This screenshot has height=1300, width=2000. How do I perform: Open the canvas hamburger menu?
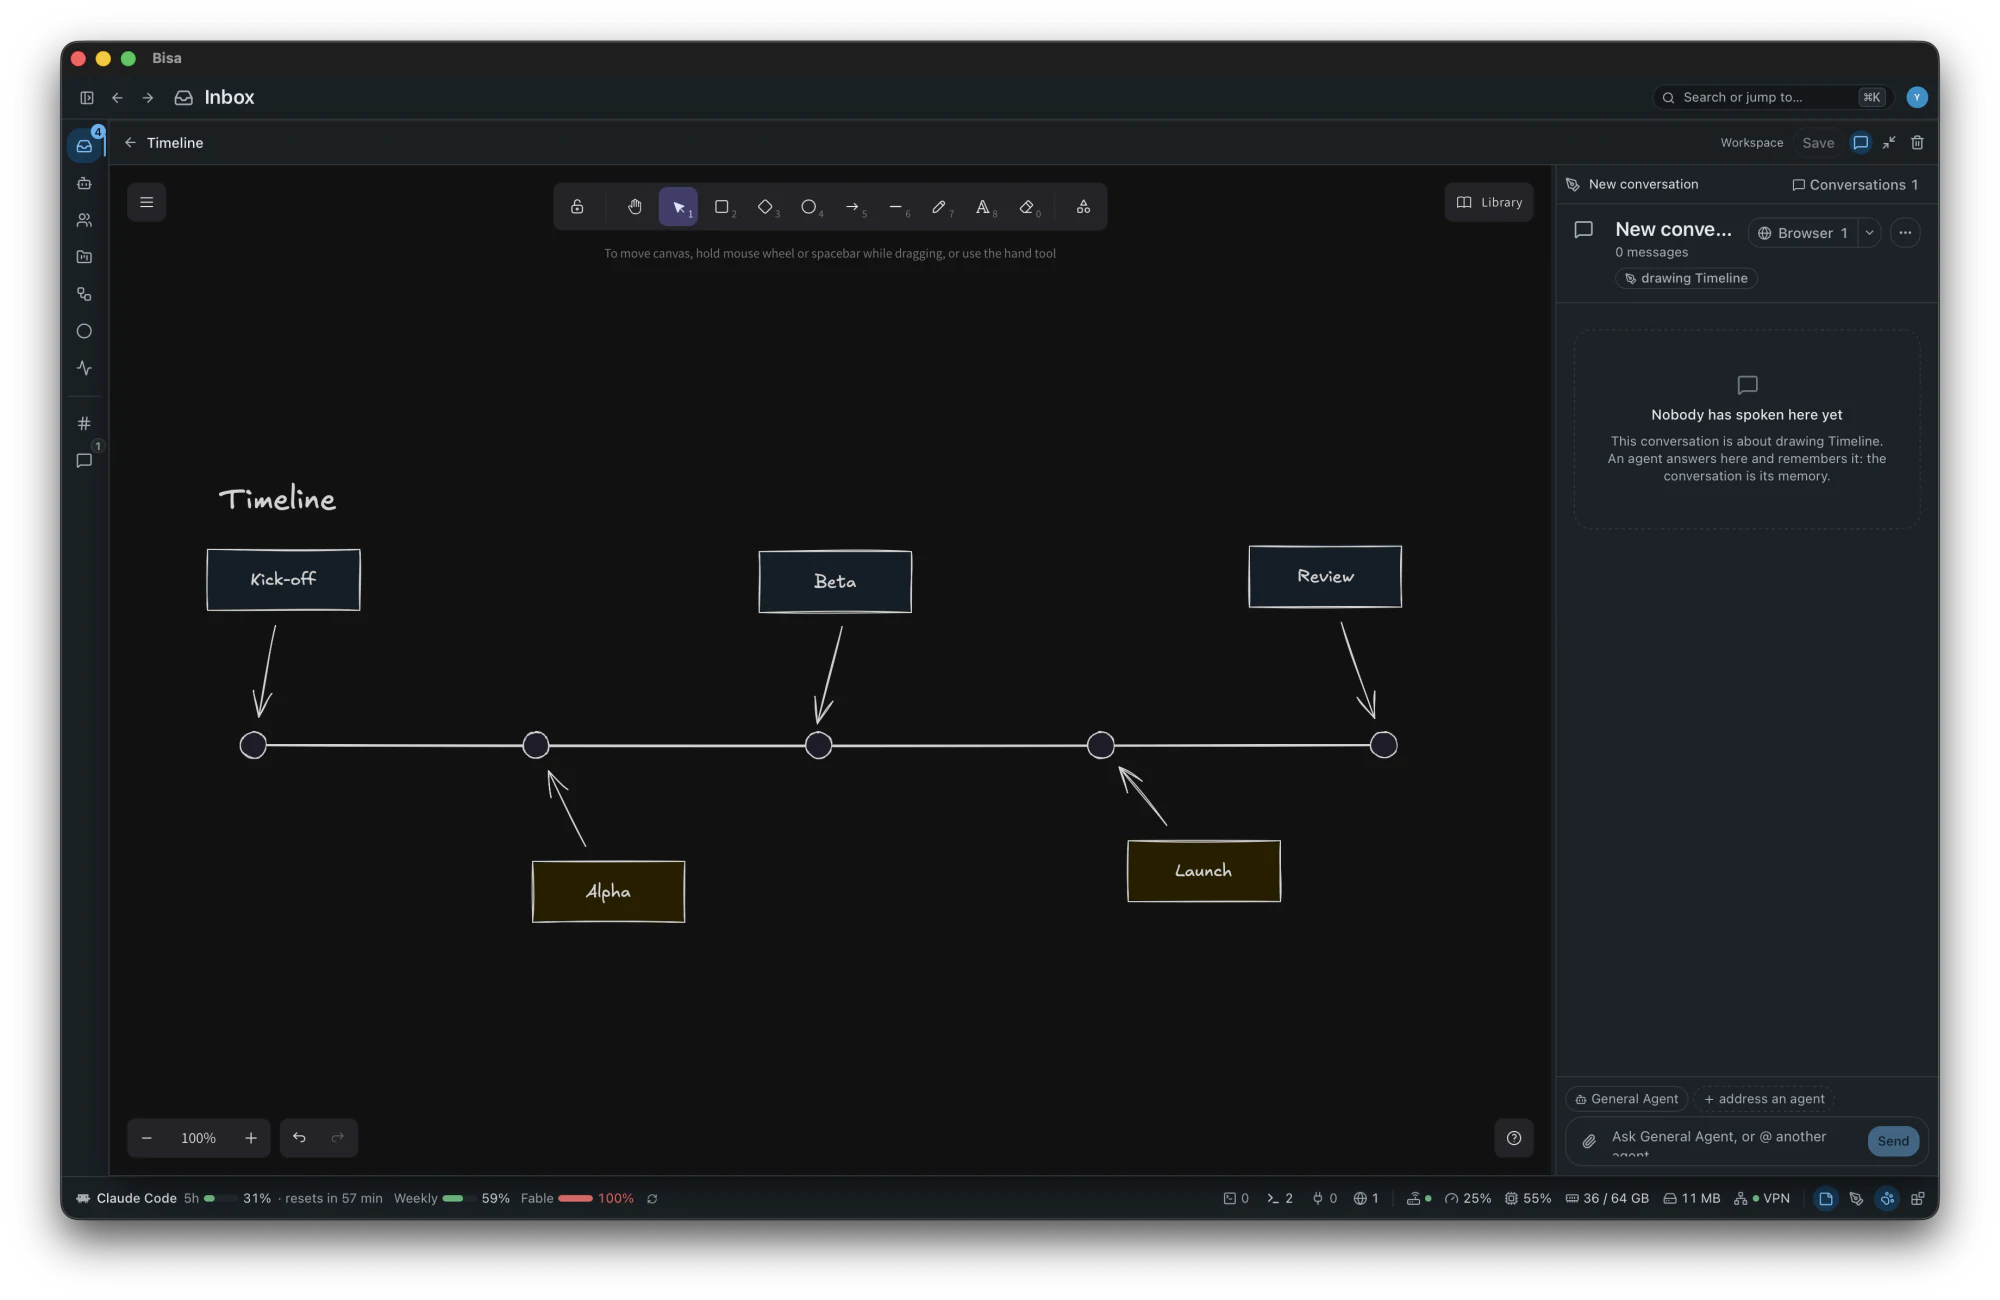click(147, 202)
